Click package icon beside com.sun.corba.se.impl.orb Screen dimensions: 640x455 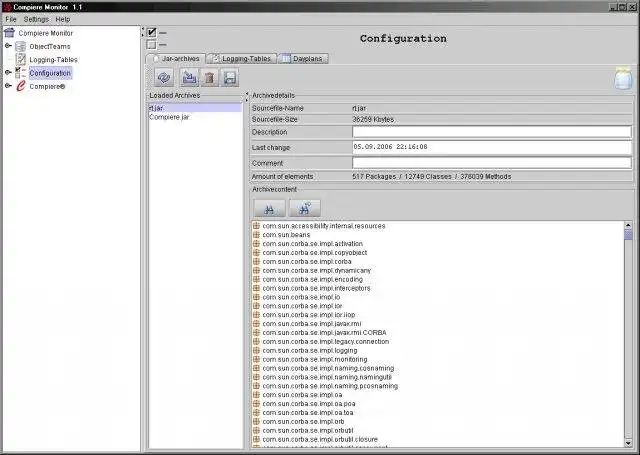click(x=256, y=421)
